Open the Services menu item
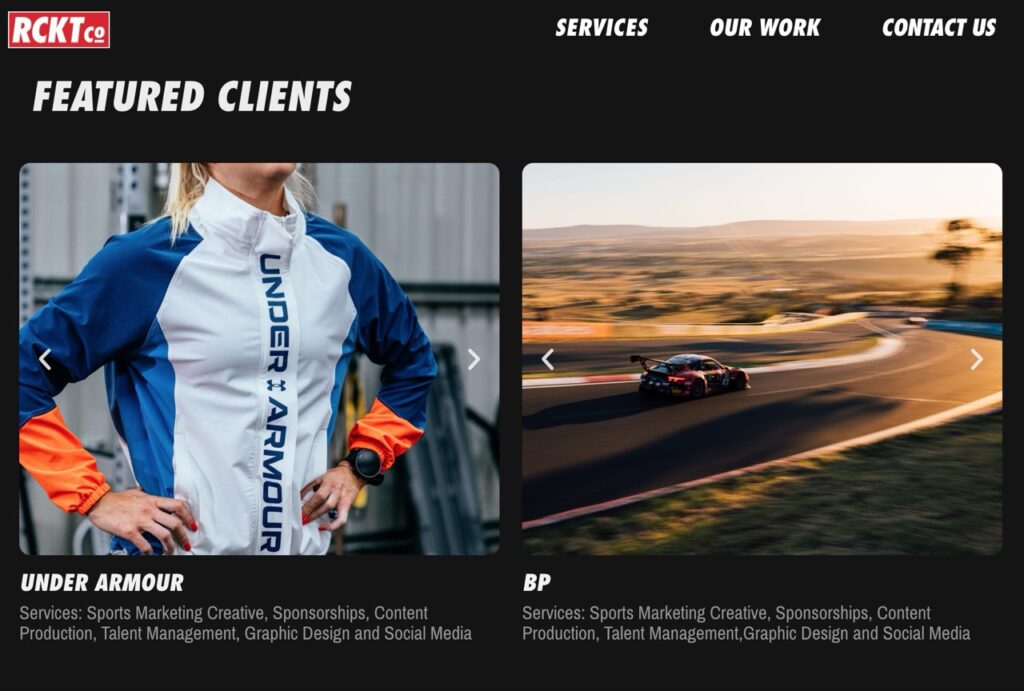The image size is (1024, 691). 601,27
